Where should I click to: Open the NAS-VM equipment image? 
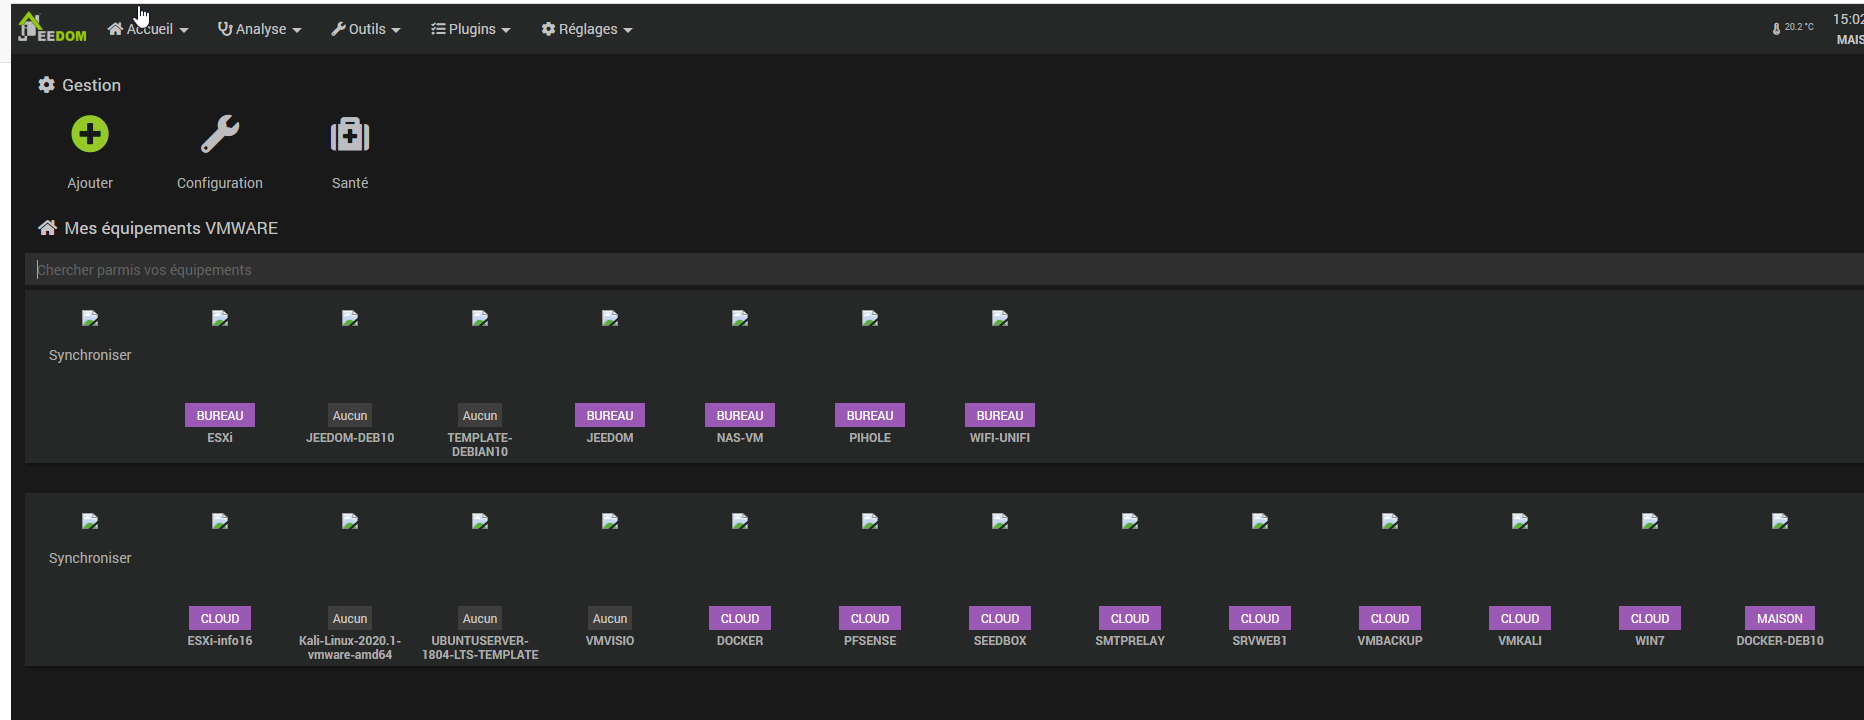click(740, 319)
